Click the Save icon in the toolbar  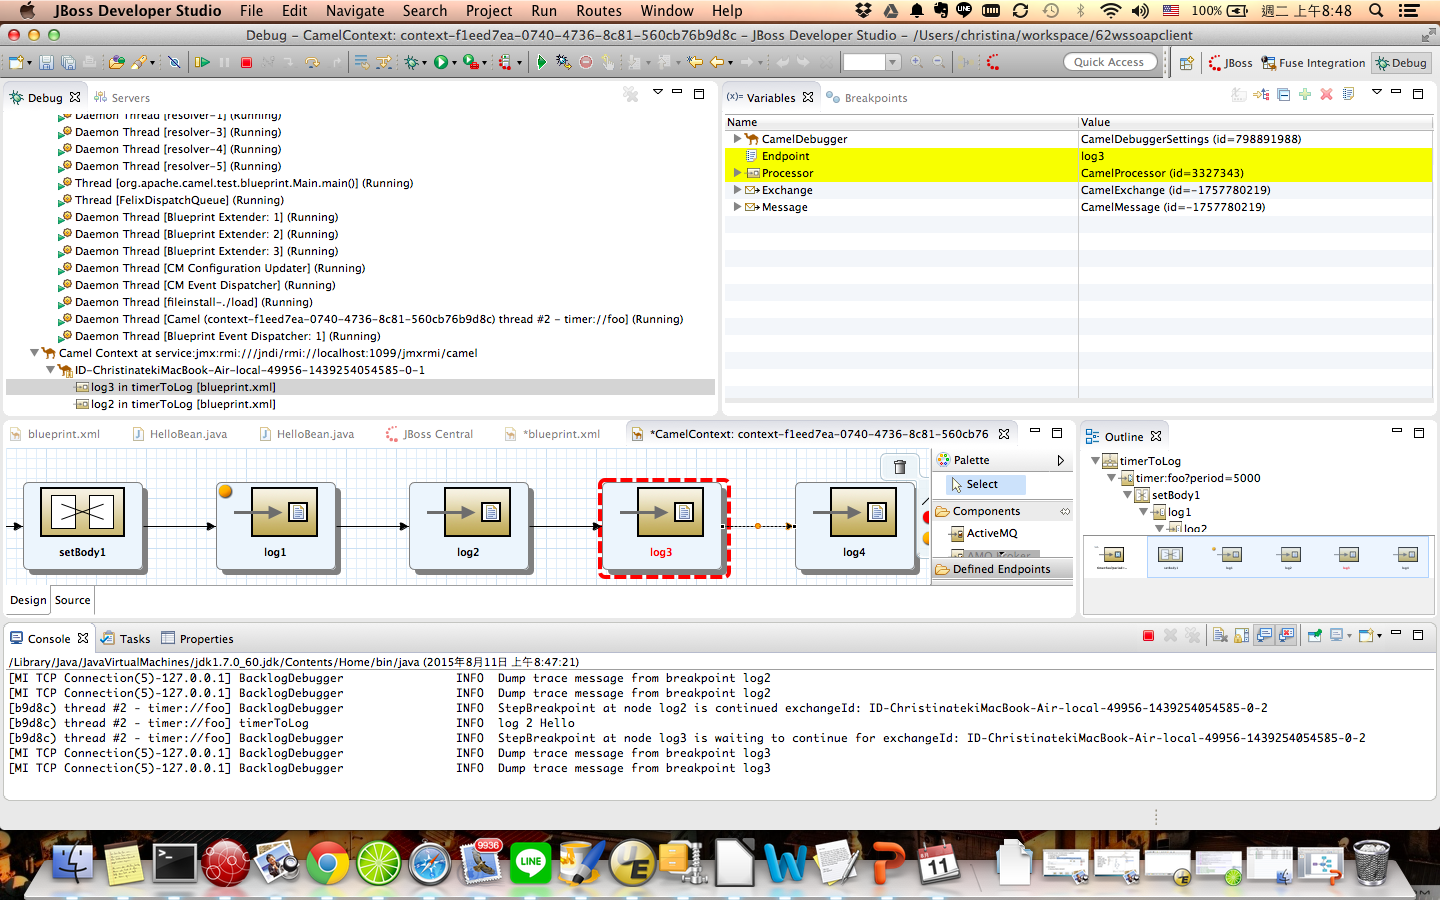coord(47,62)
